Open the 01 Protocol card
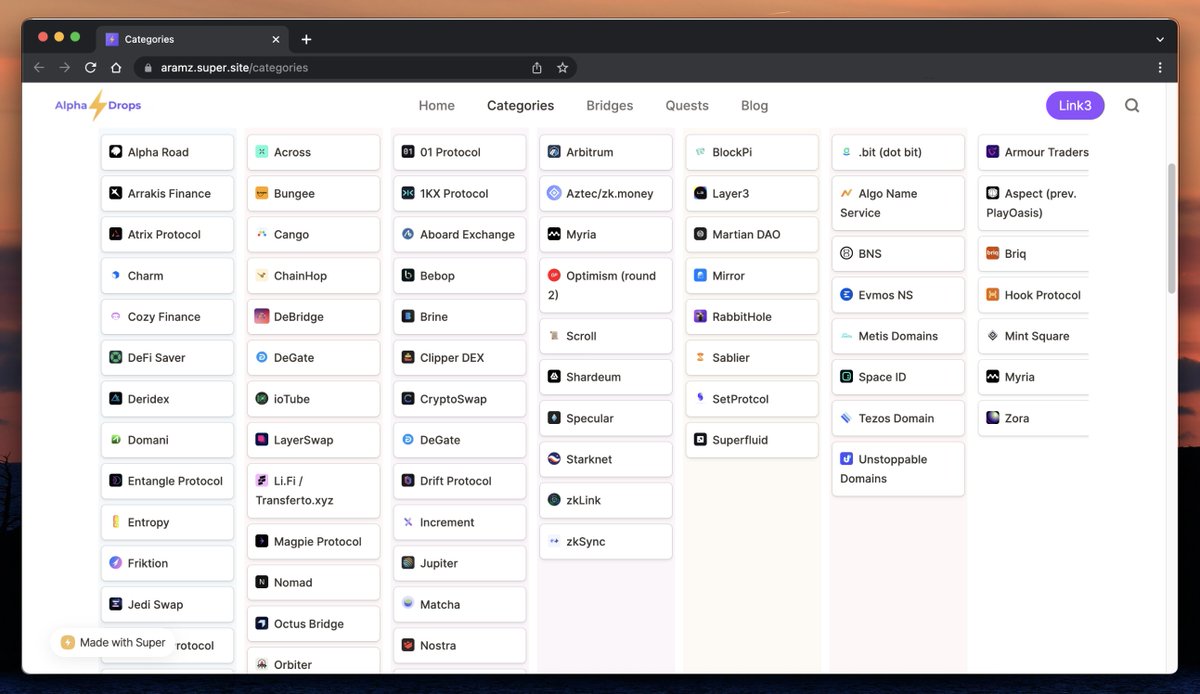The width and height of the screenshot is (1200, 694). tap(459, 152)
